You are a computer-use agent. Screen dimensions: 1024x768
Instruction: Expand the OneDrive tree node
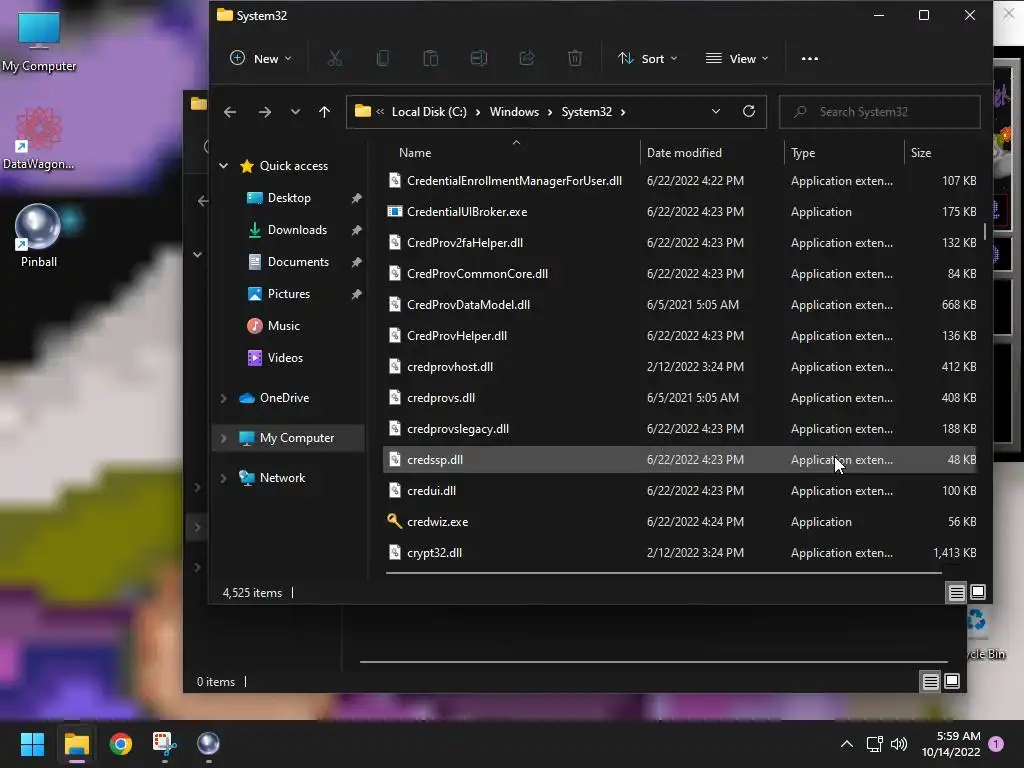point(223,398)
